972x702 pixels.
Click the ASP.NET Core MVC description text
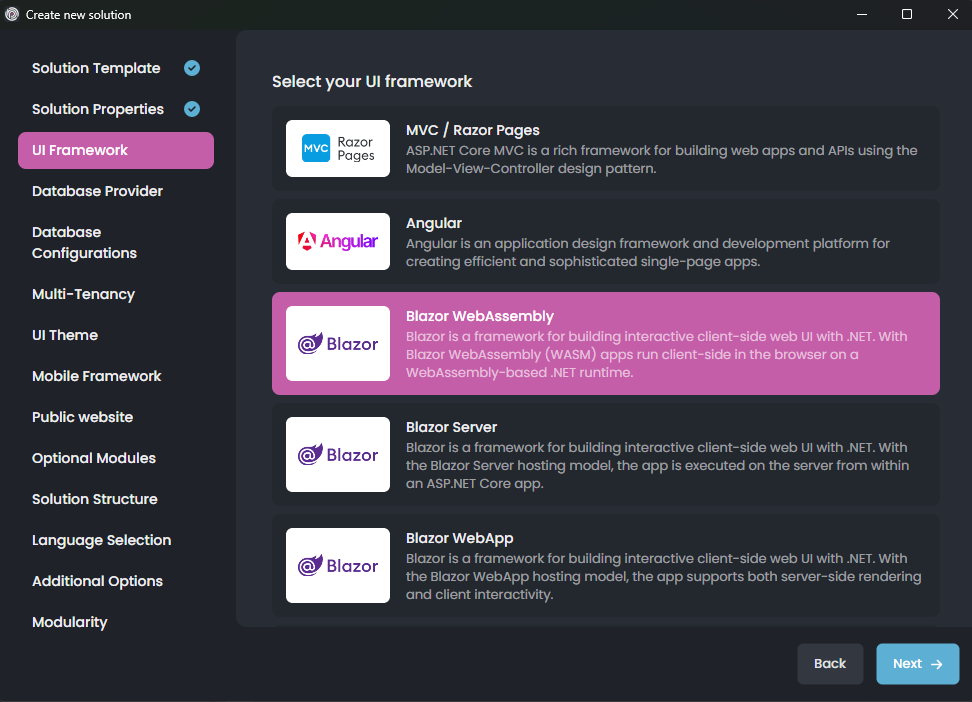tap(661, 159)
